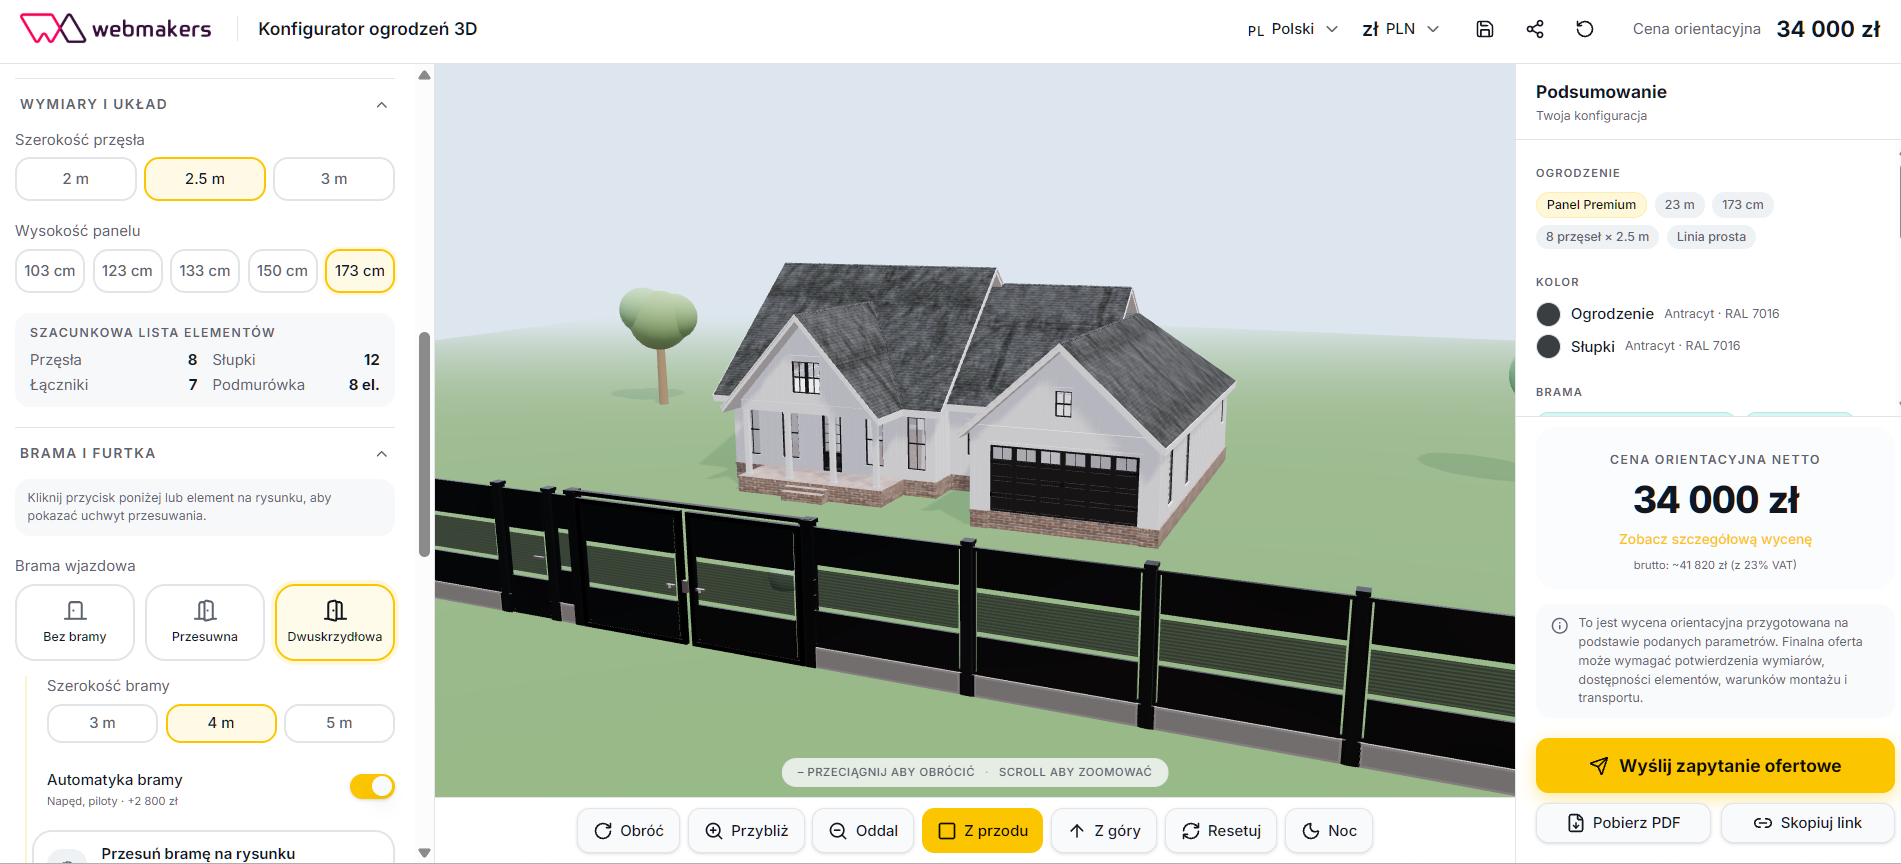This screenshot has height=864, width=1901.
Task: Click the Resetuj view button
Action: pyautogui.click(x=1221, y=831)
